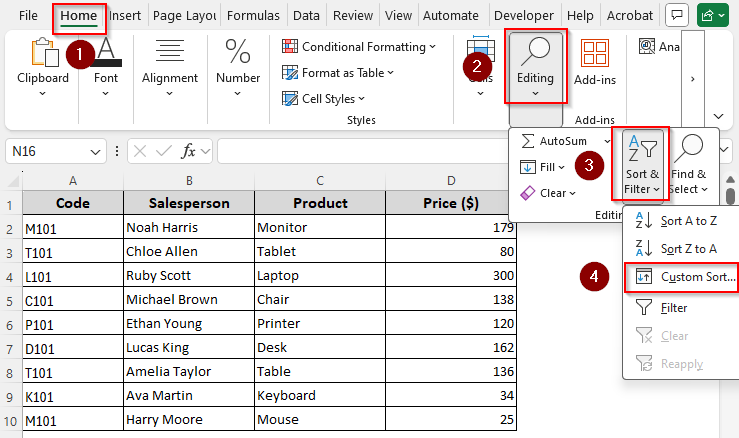Expand the Name Box dropdown arrow
This screenshot has height=438, width=739.
pos(95,151)
